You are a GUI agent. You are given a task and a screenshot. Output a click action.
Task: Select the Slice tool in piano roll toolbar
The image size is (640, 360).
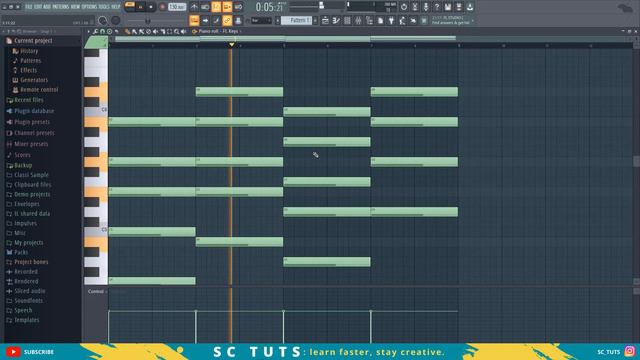click(x=163, y=31)
